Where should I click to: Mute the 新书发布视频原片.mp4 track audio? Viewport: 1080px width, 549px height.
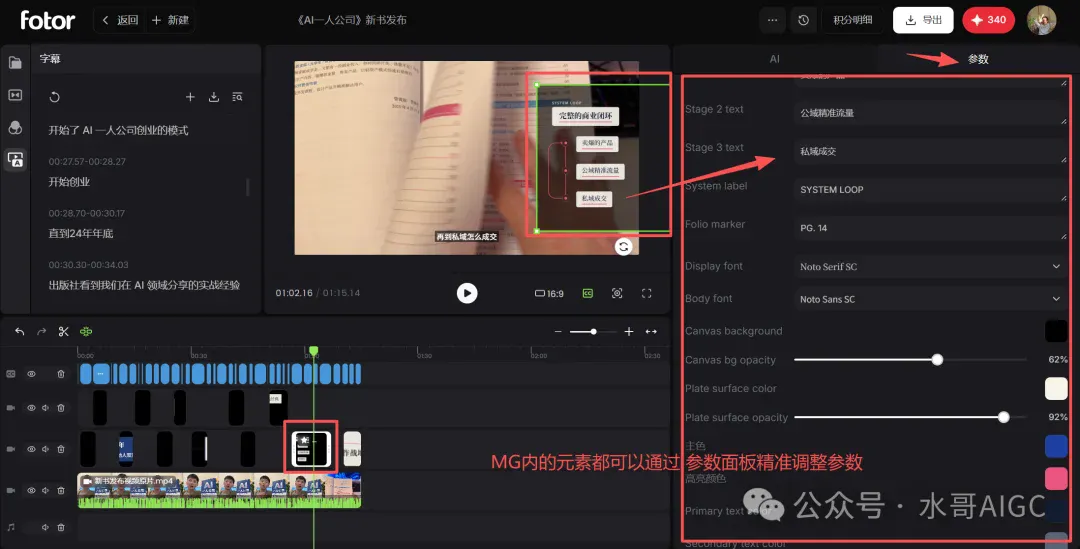[x=45, y=490]
